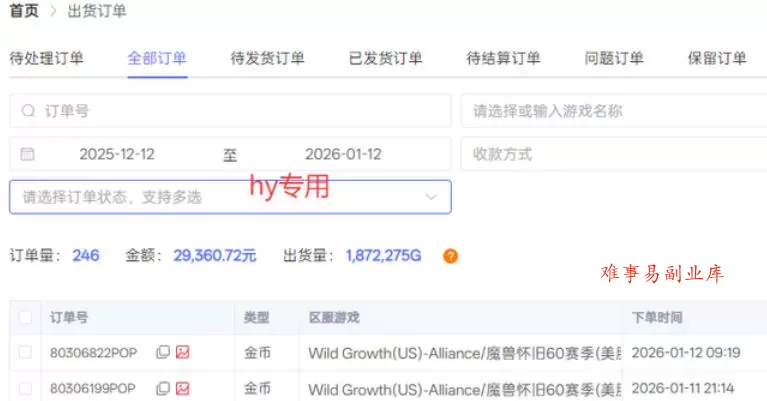Viewport: 767px width, 401px height.
Task: Click the order count value 246
Action: [86, 255]
